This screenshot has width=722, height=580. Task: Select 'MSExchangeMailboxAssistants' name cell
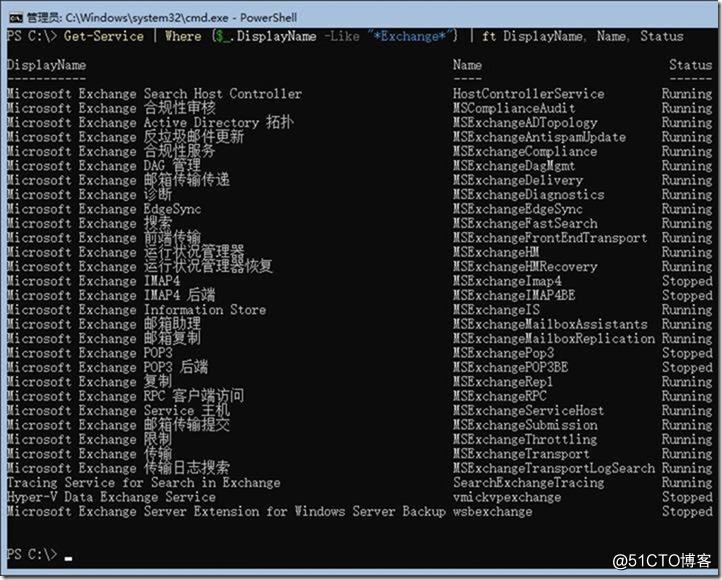click(550, 325)
